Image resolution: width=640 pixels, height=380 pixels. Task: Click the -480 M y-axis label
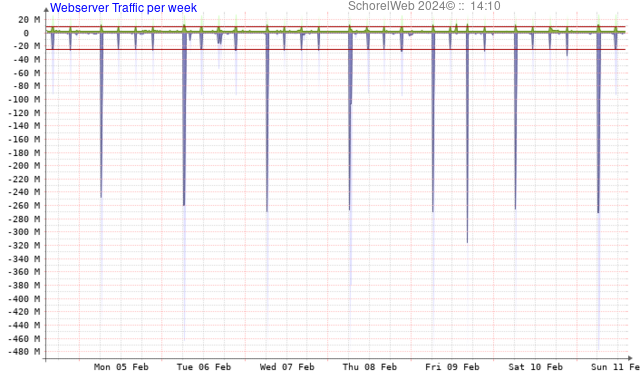[24, 351]
